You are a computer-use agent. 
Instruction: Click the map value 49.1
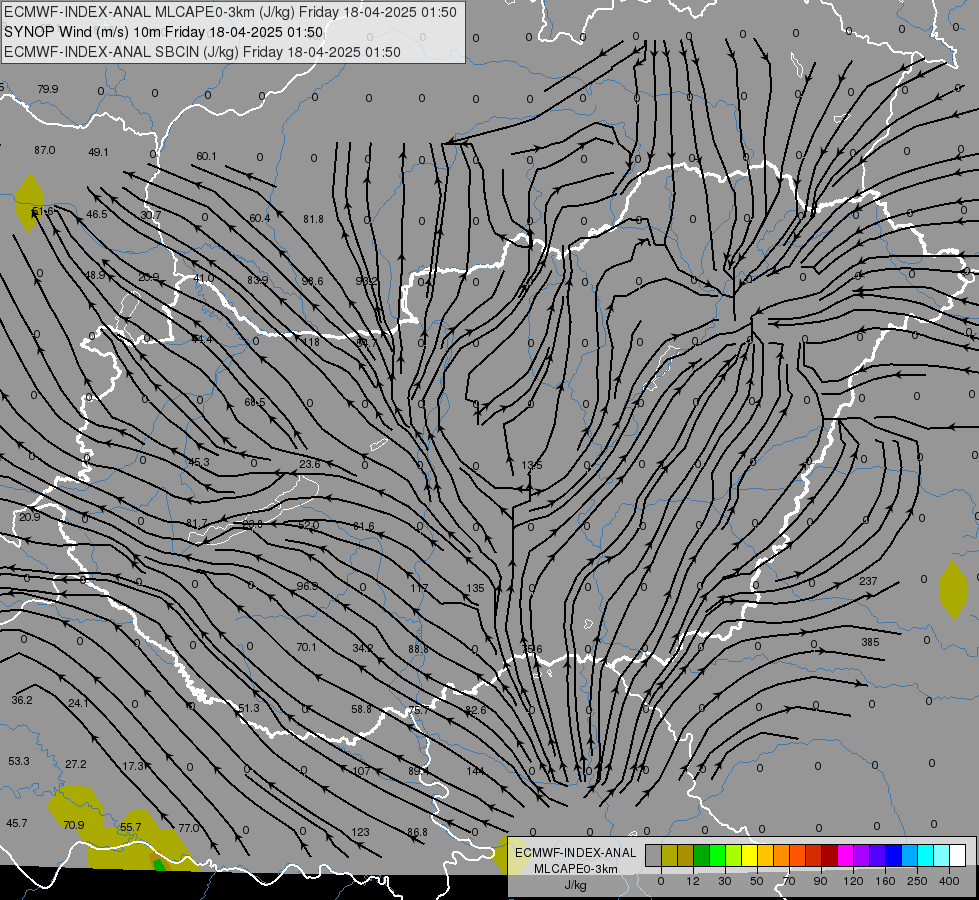click(x=98, y=152)
